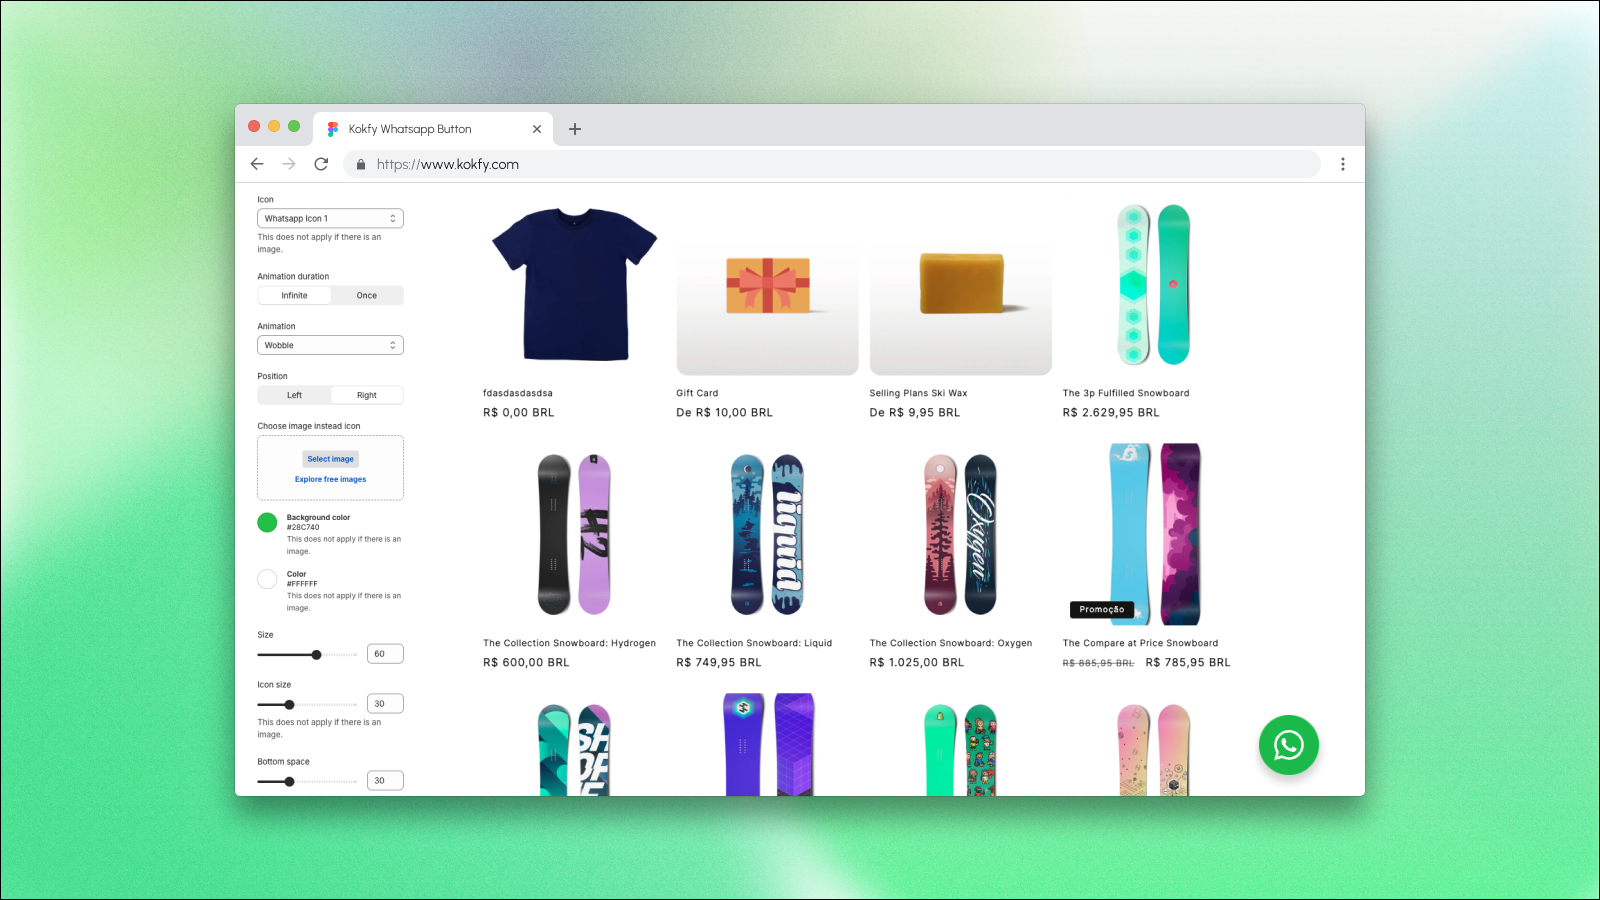Click the forward navigation arrow
The height and width of the screenshot is (900, 1600).
[289, 164]
